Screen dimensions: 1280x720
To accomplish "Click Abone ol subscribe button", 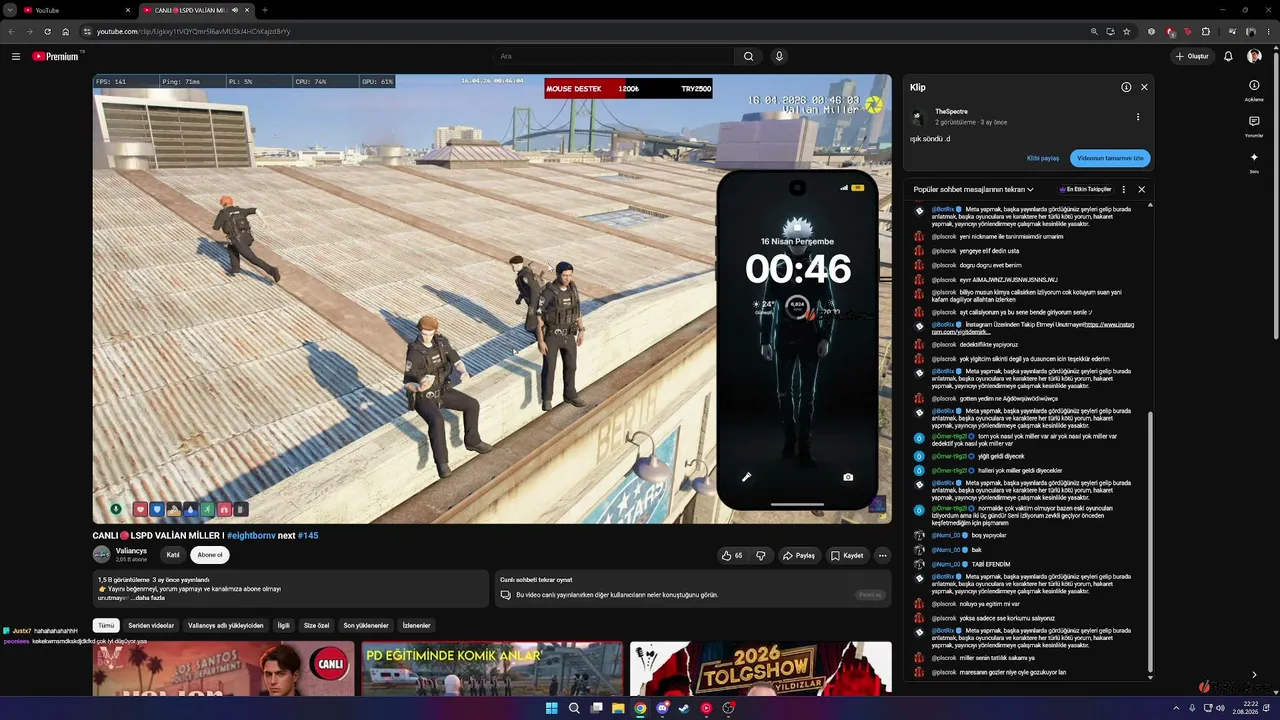I will pyautogui.click(x=210, y=555).
